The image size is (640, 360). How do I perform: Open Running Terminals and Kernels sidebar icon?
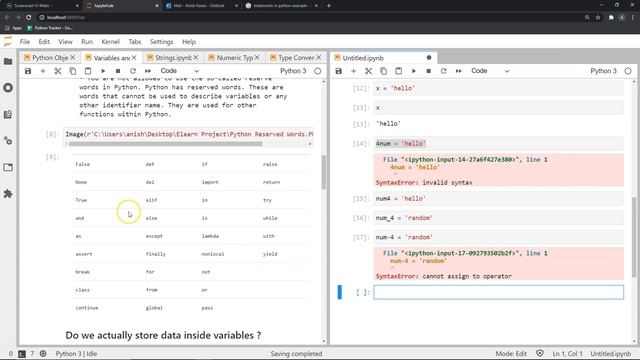[8, 88]
